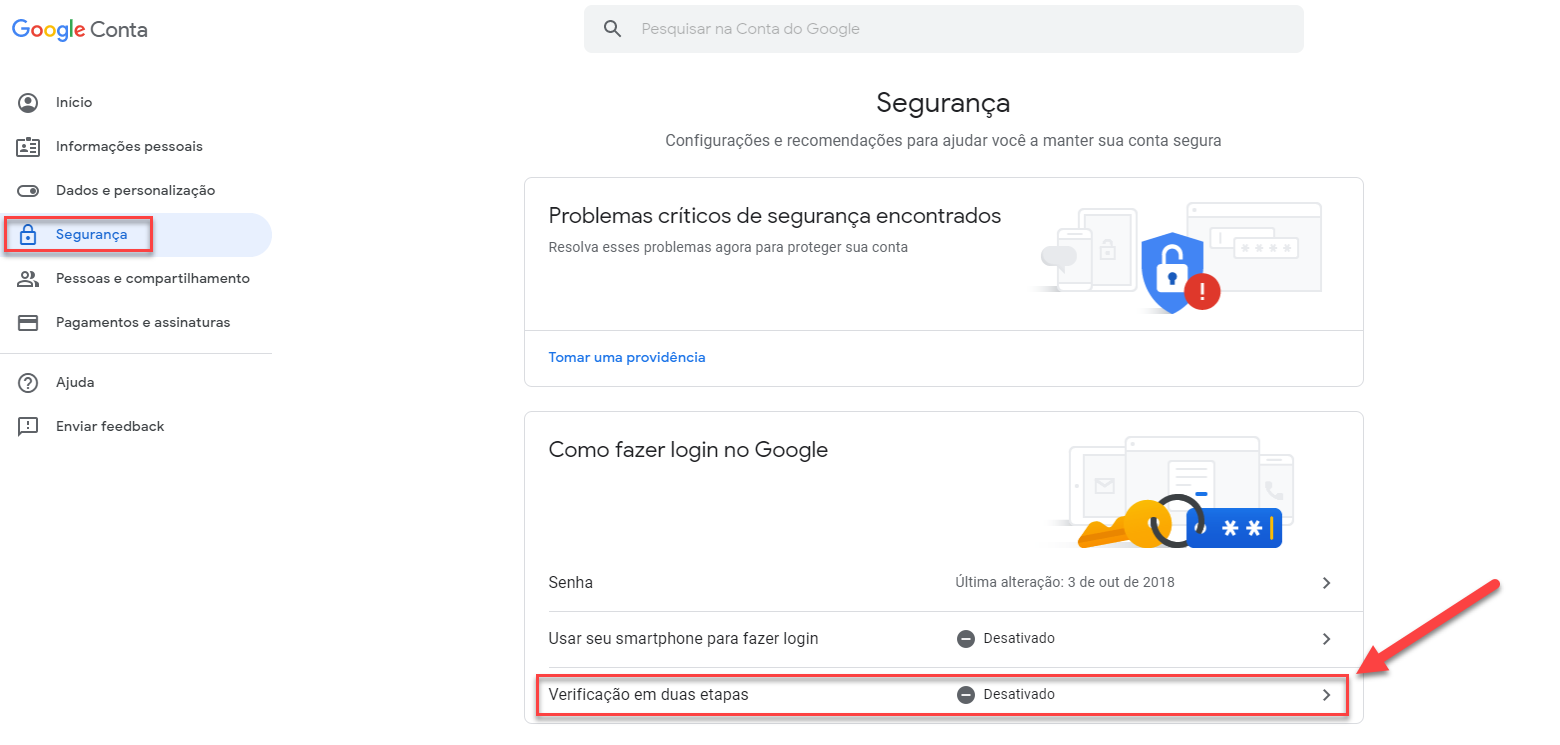Click the Dados e personalização toggle icon

[28, 191]
